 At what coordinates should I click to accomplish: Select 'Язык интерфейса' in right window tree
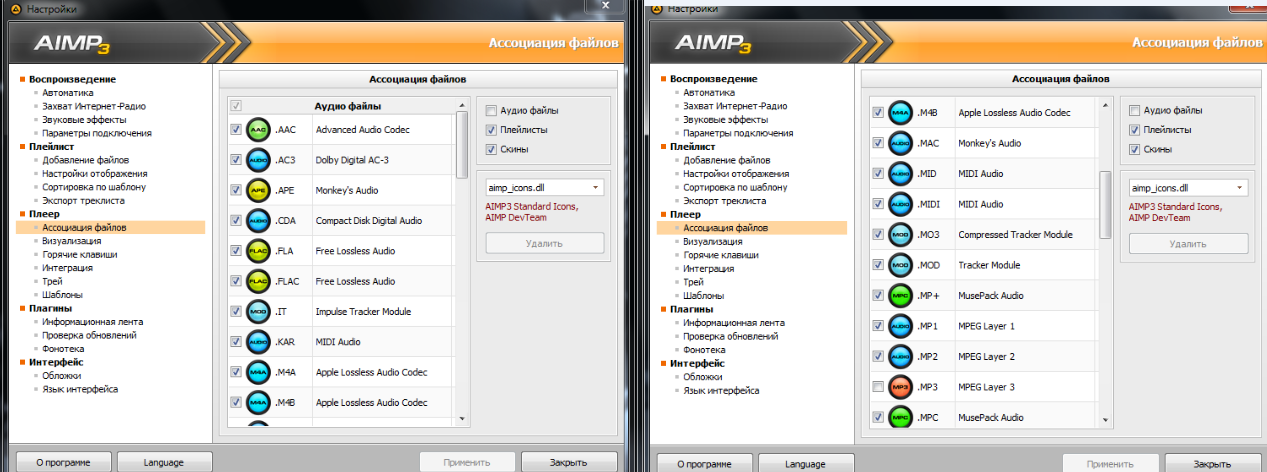point(721,390)
